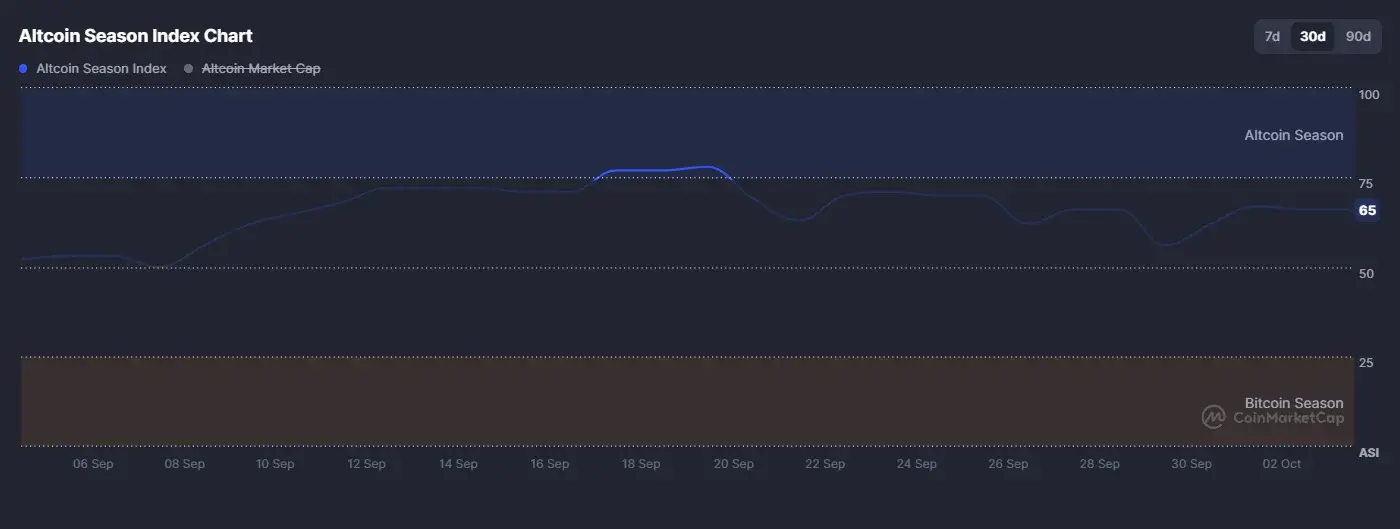Click the CoinMarketCap watermark text
Image resolution: width=1400 pixels, height=529 pixels.
pyautogui.click(x=1288, y=418)
